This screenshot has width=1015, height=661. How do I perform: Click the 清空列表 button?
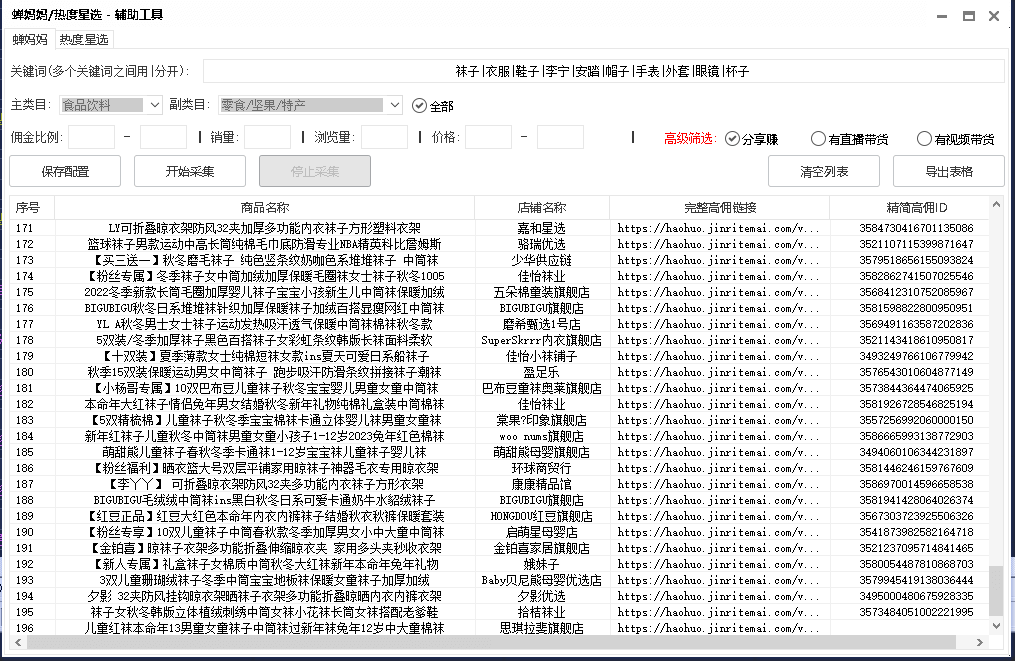pos(823,172)
